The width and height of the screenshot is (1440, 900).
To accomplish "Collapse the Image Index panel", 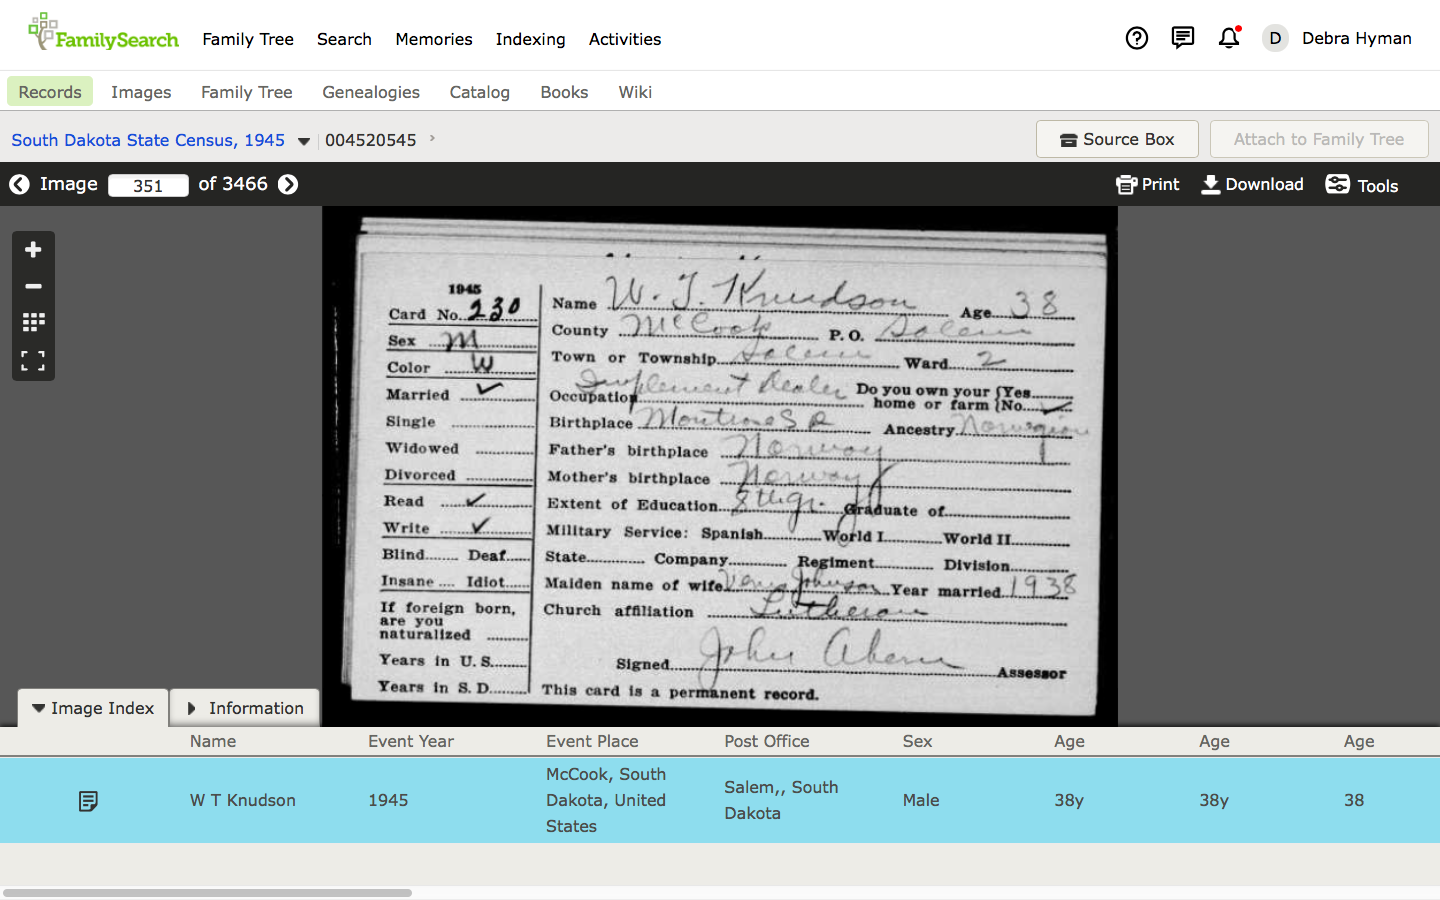I will click(x=93, y=708).
